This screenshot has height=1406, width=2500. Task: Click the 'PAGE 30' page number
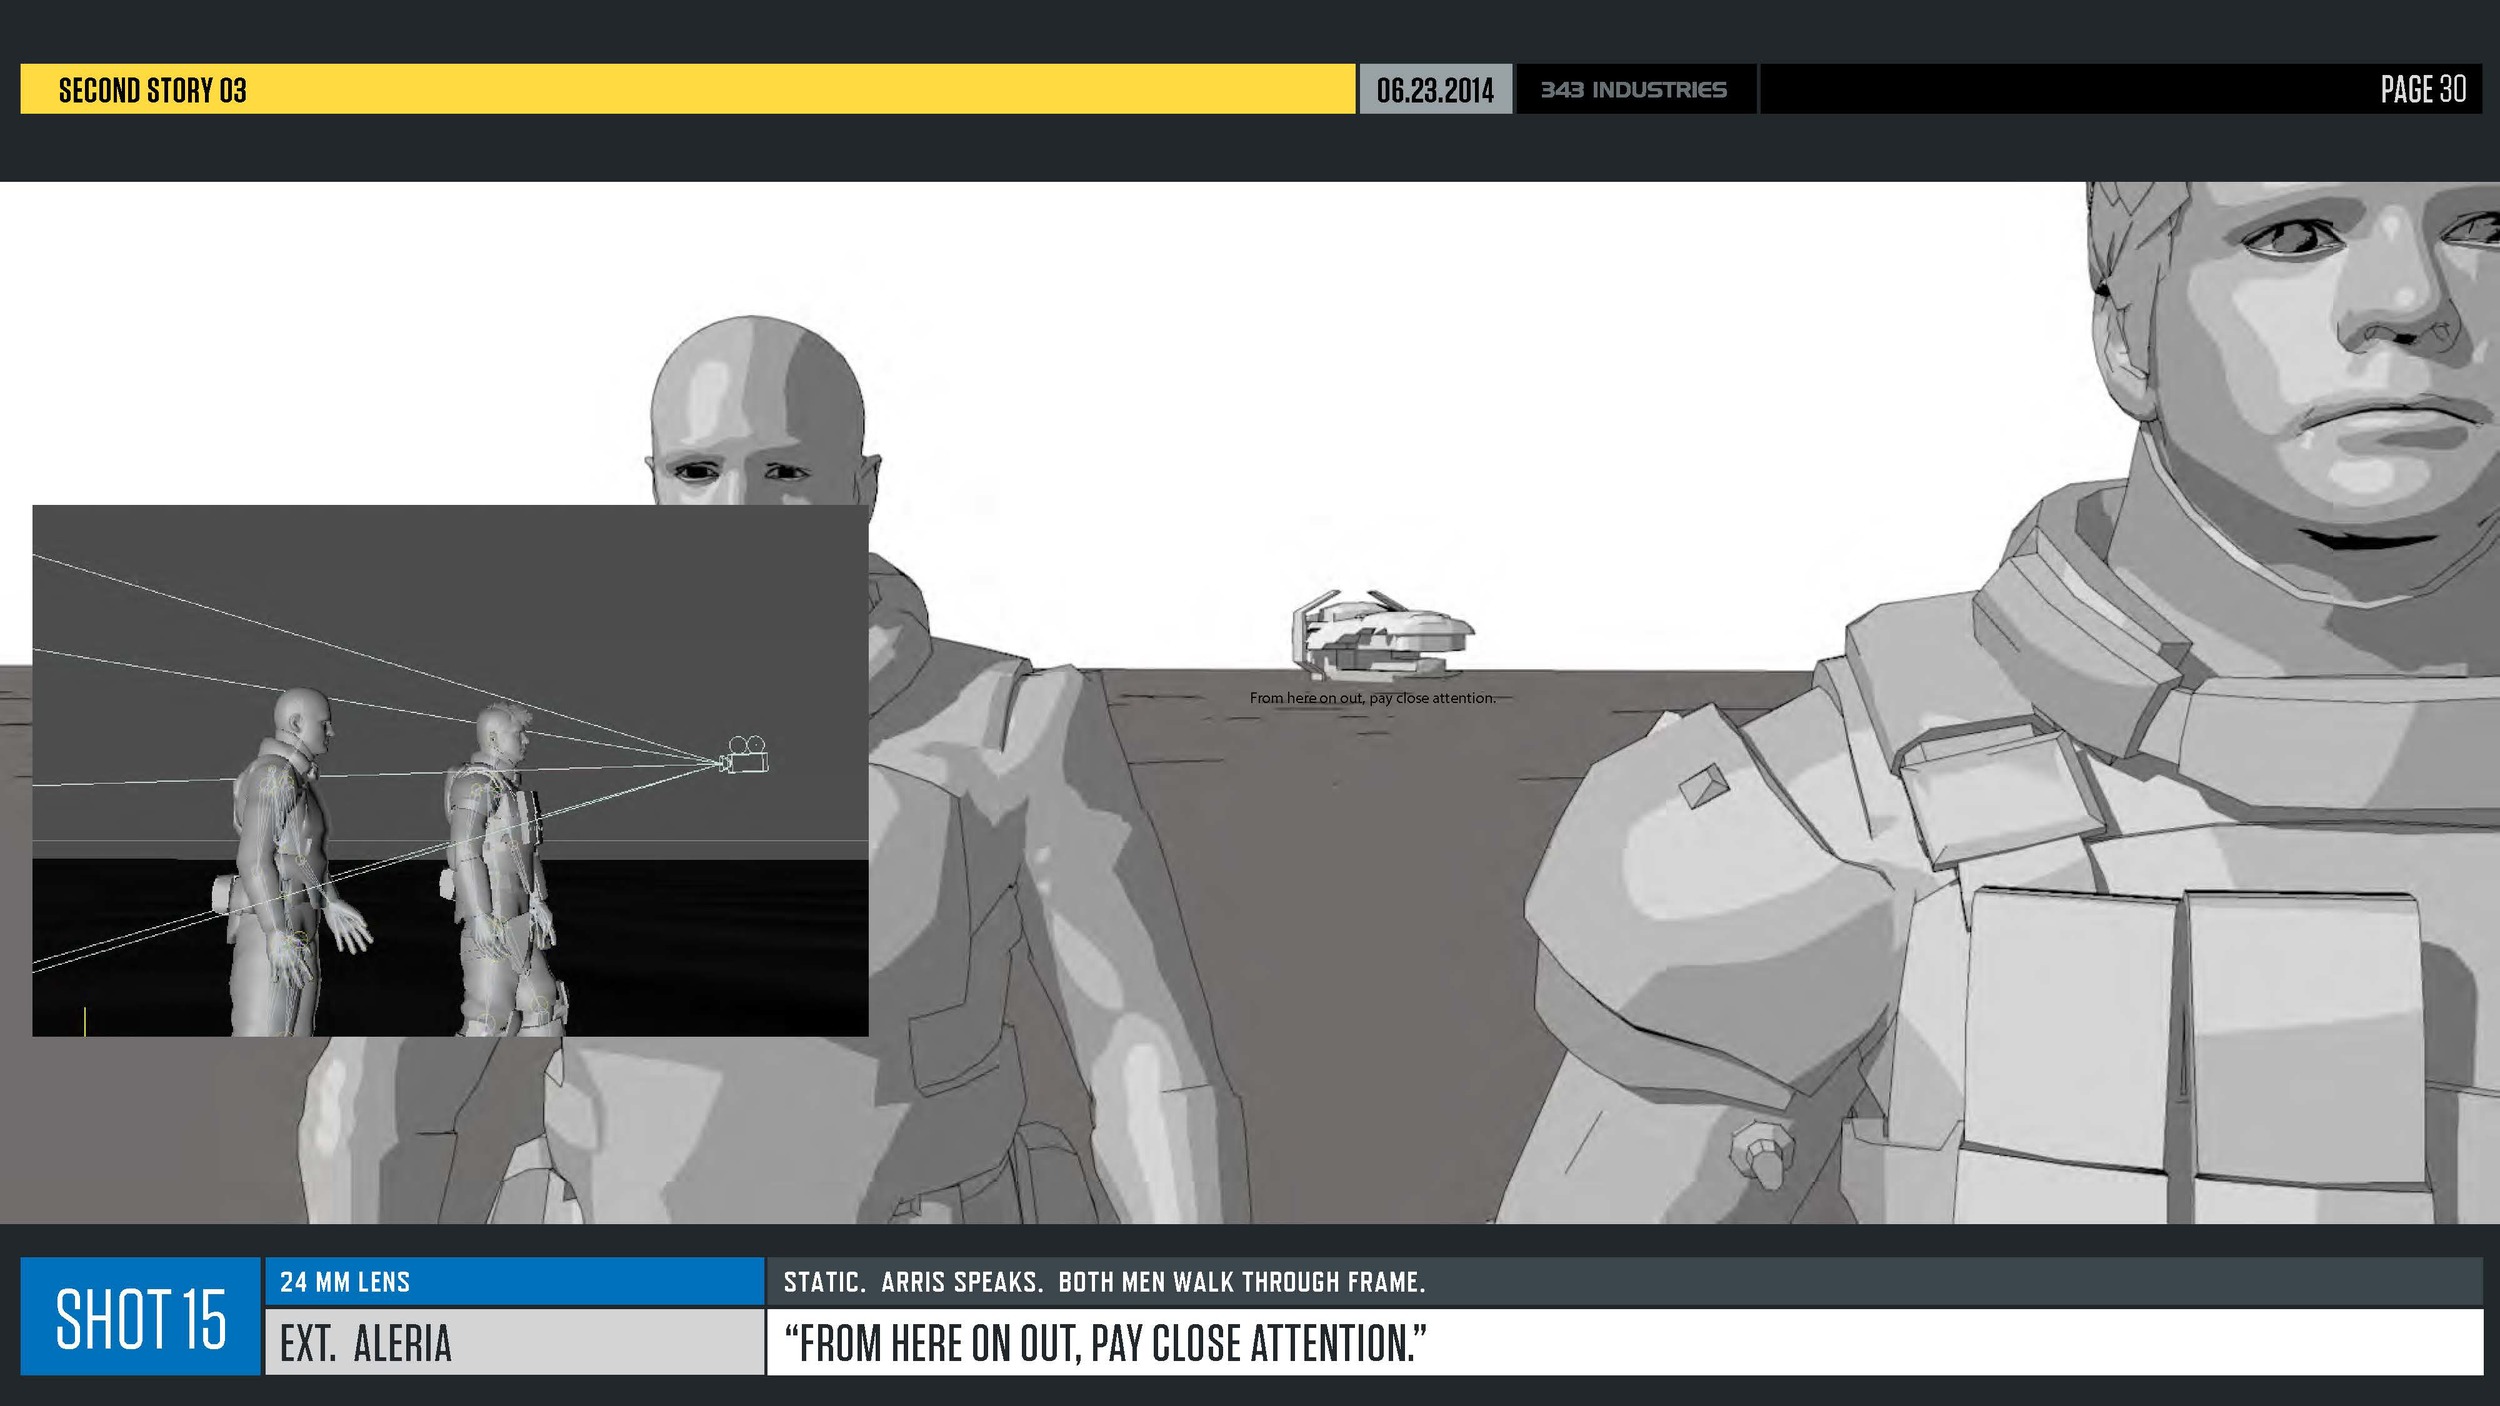2422,89
